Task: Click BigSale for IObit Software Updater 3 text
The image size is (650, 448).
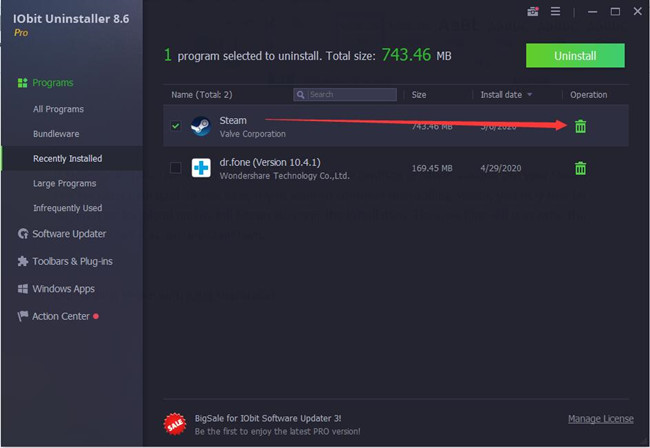Action: coord(268,419)
